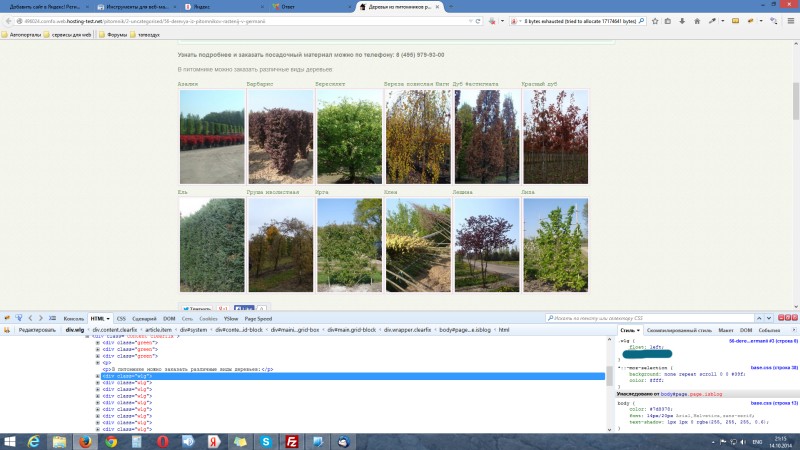Open the base.css (строка 13) source link
Image resolution: width=800 pixels, height=450 pixels.
coord(773,403)
